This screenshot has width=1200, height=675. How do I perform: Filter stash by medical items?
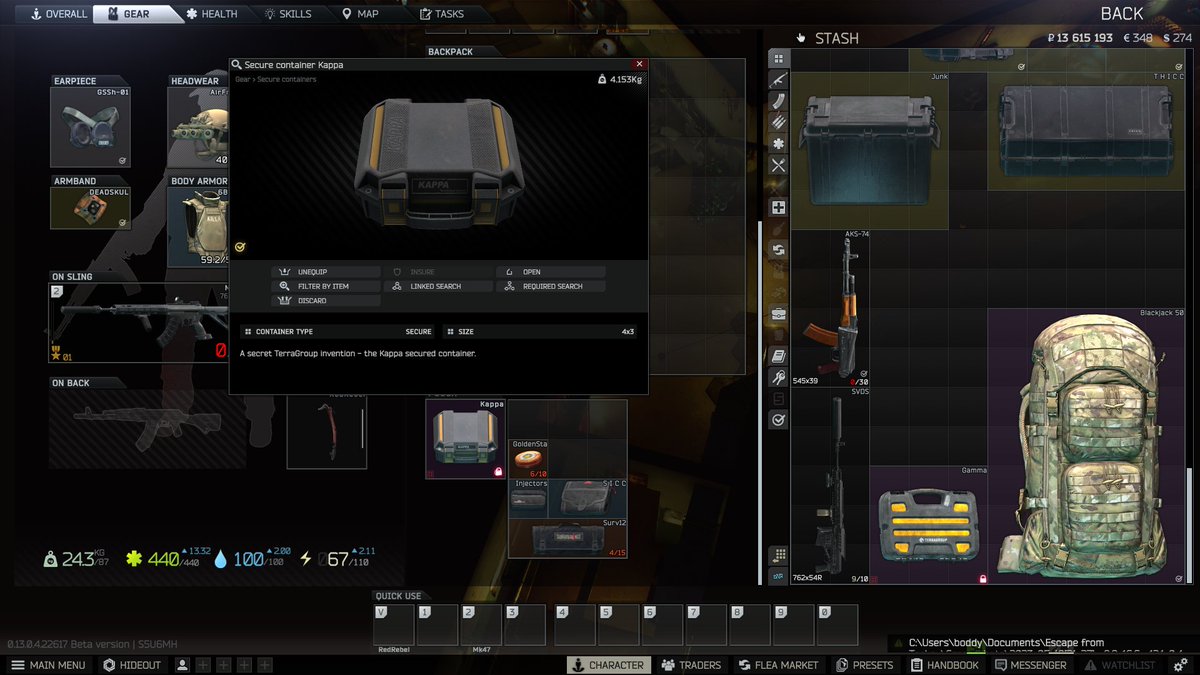pos(778,208)
